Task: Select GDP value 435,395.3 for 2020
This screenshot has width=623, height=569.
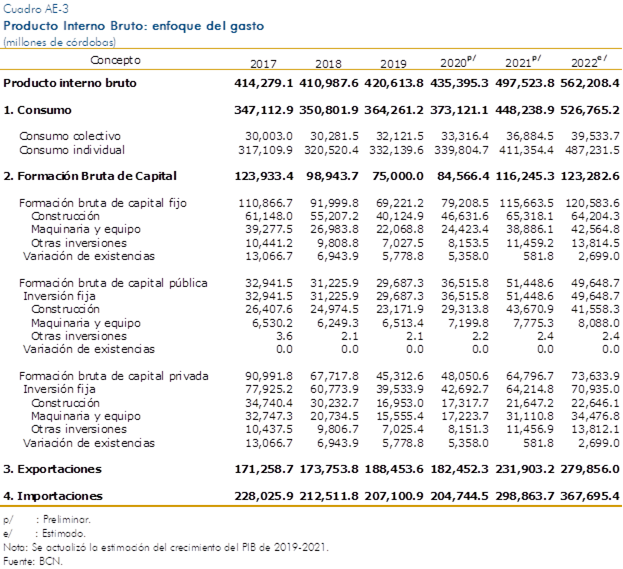Action: click(x=459, y=83)
